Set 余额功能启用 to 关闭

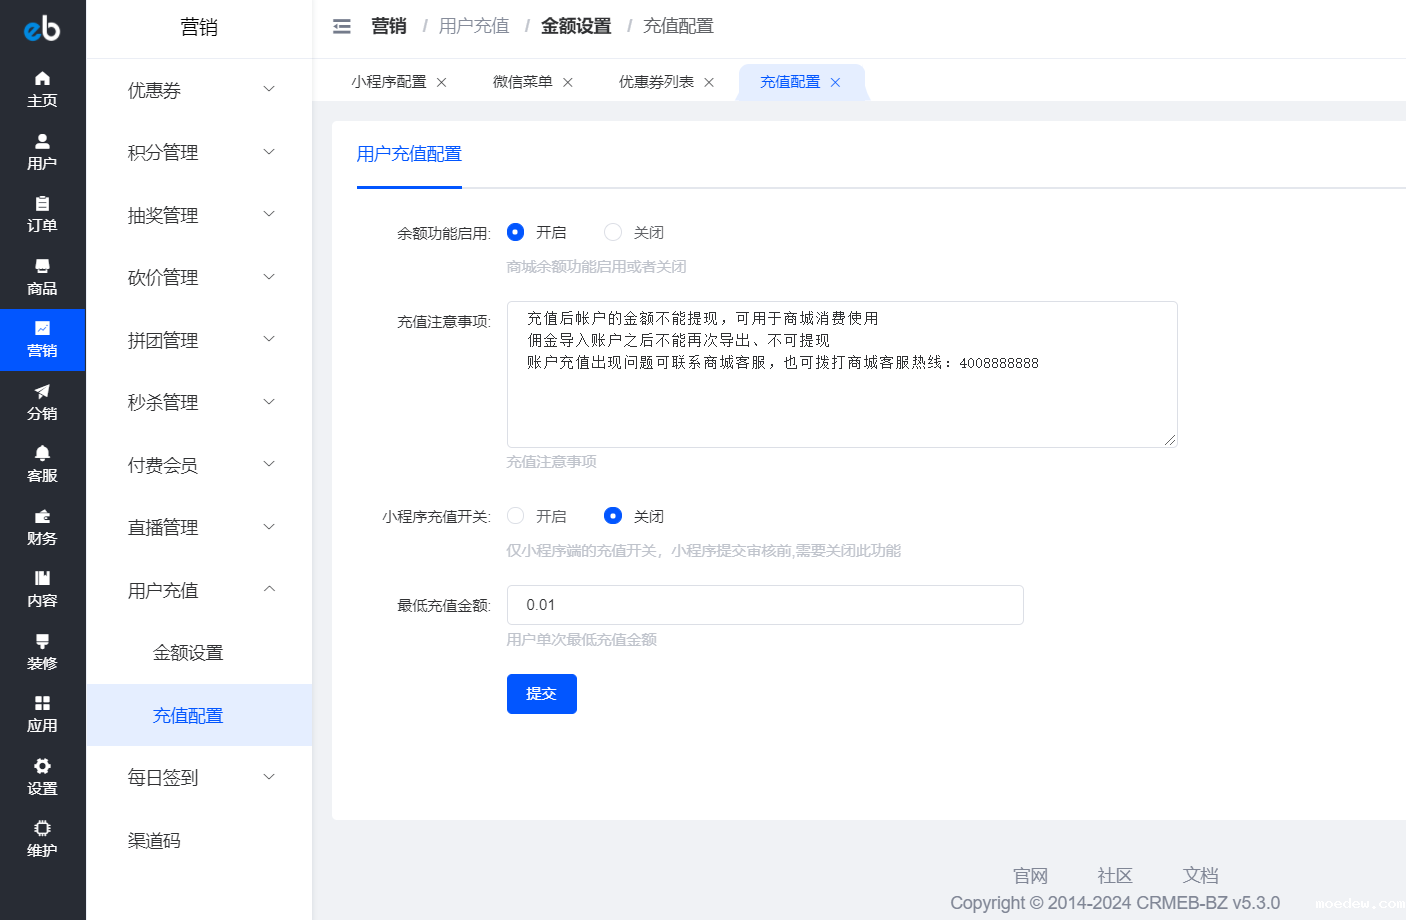coord(613,232)
